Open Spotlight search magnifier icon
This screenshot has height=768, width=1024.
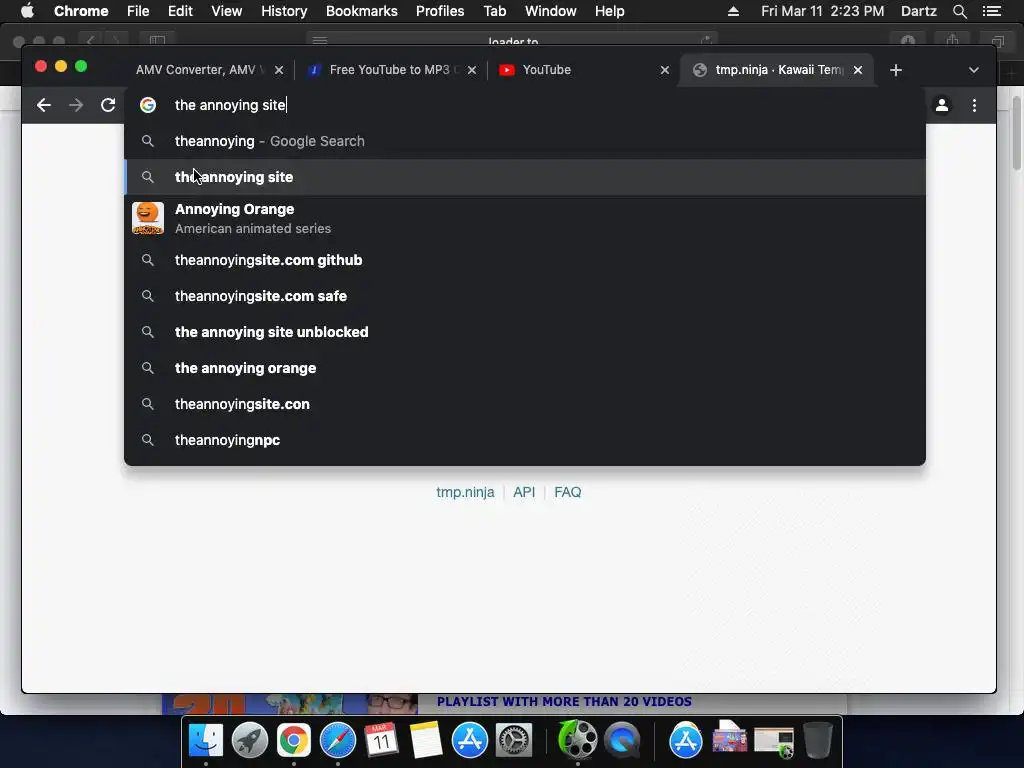click(959, 11)
